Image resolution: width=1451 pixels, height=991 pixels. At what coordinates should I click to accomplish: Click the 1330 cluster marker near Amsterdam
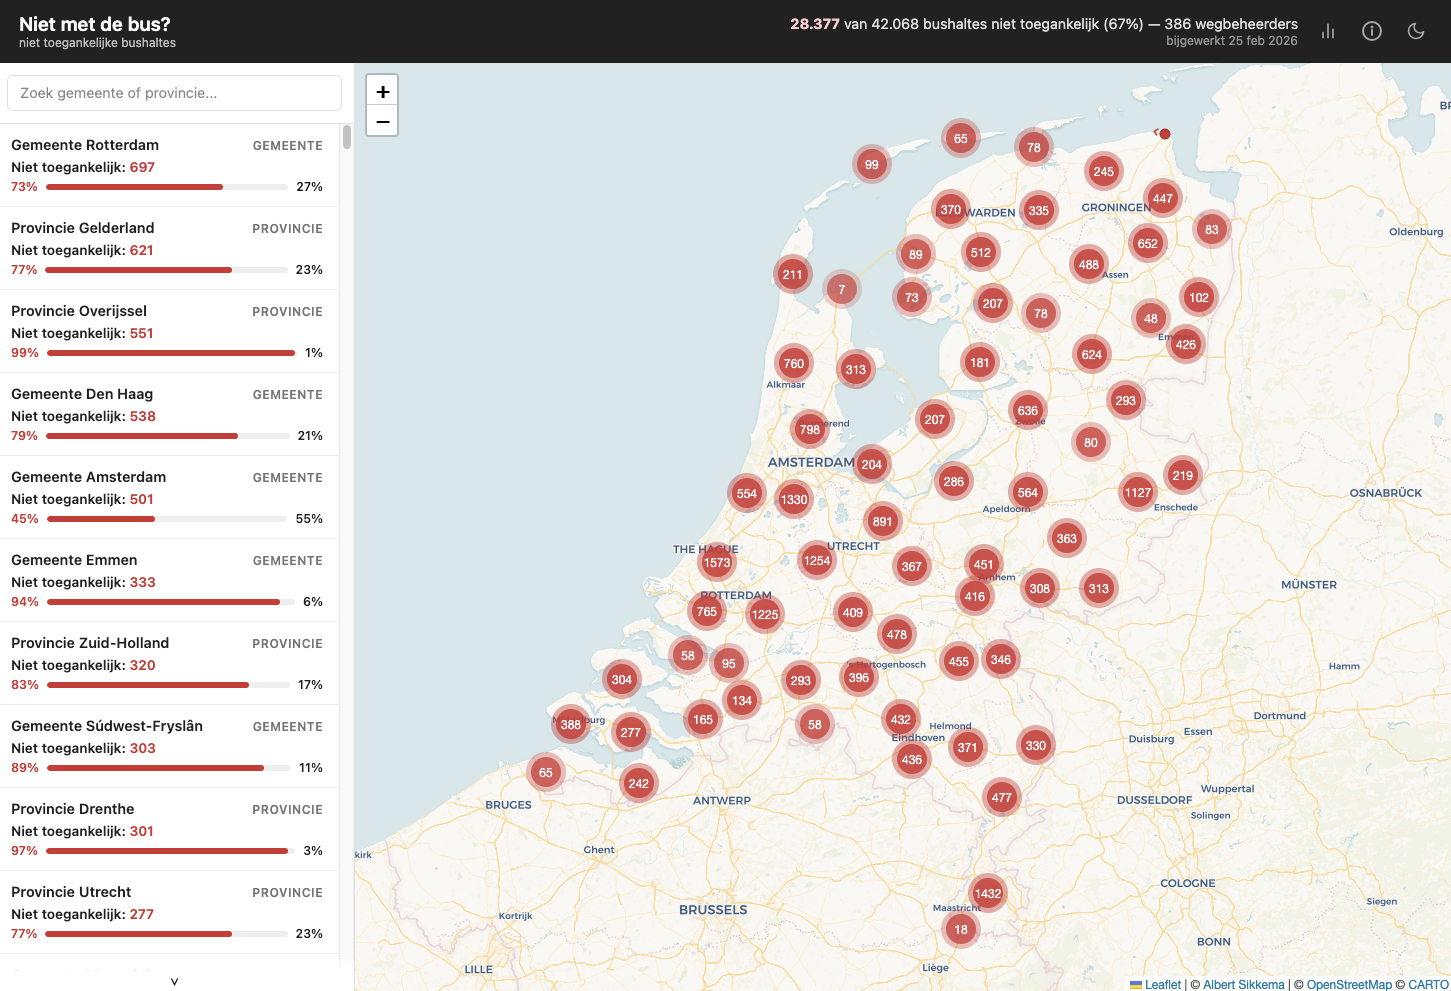pos(793,498)
